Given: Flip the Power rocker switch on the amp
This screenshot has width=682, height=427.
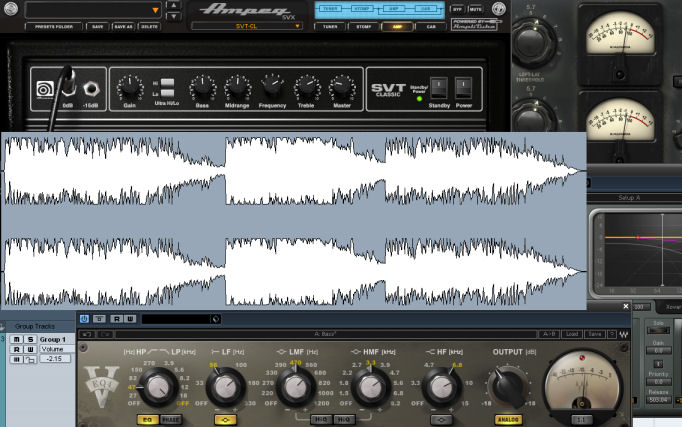Looking at the screenshot, I should [463, 88].
